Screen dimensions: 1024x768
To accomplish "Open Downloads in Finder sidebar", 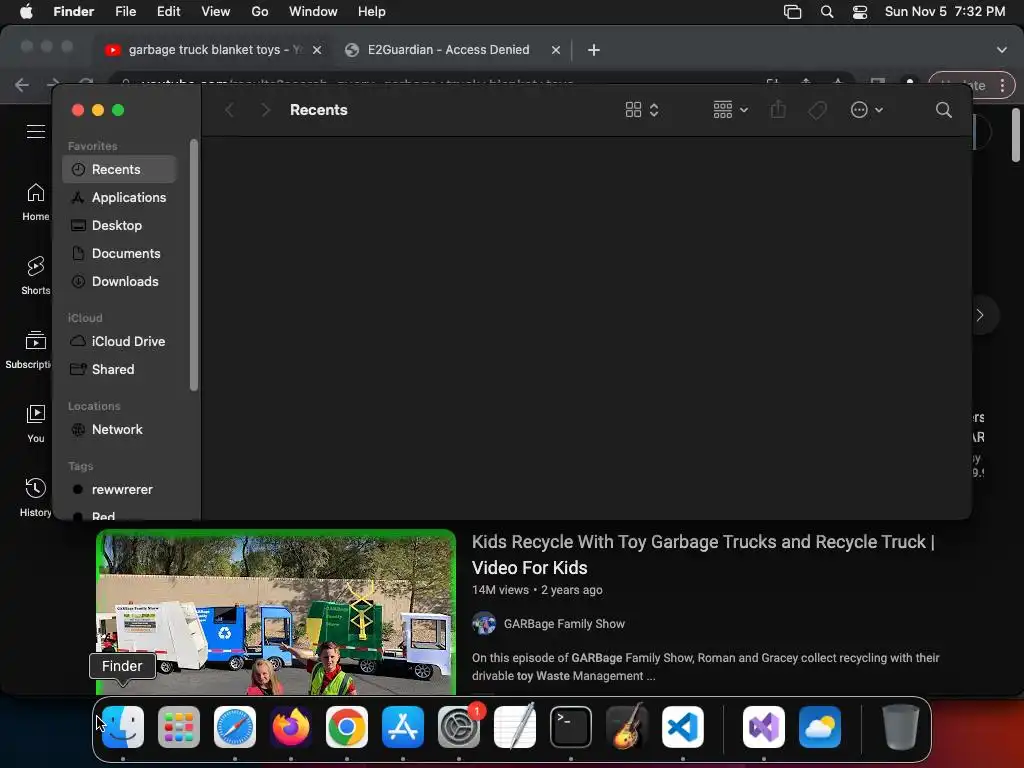I will tap(120, 281).
